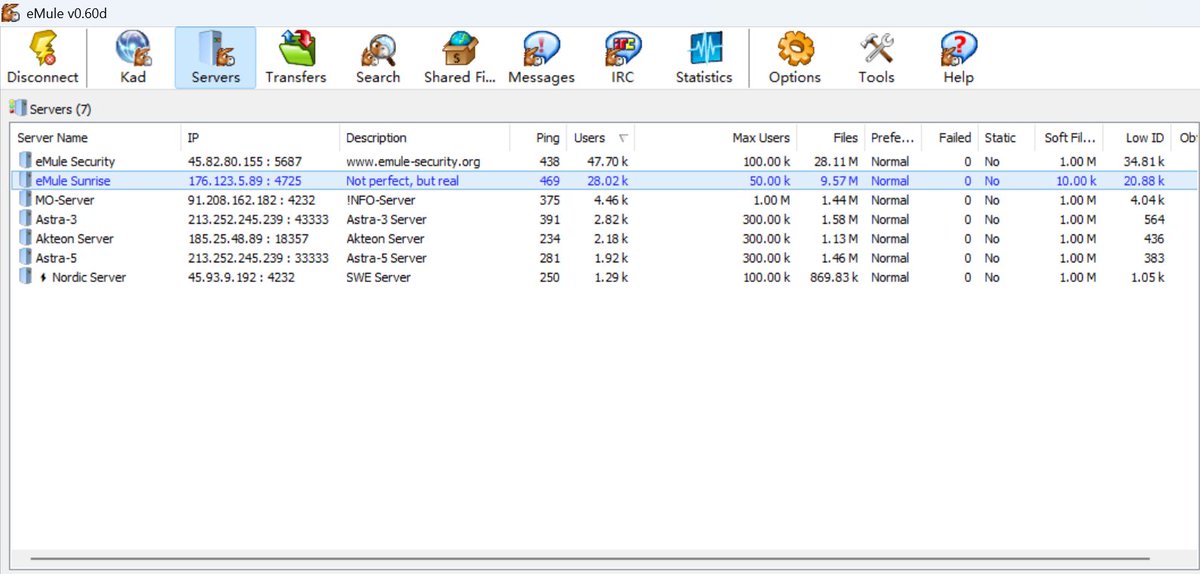Click the ping value 234
The width and height of the screenshot is (1200, 574).
click(x=548, y=239)
